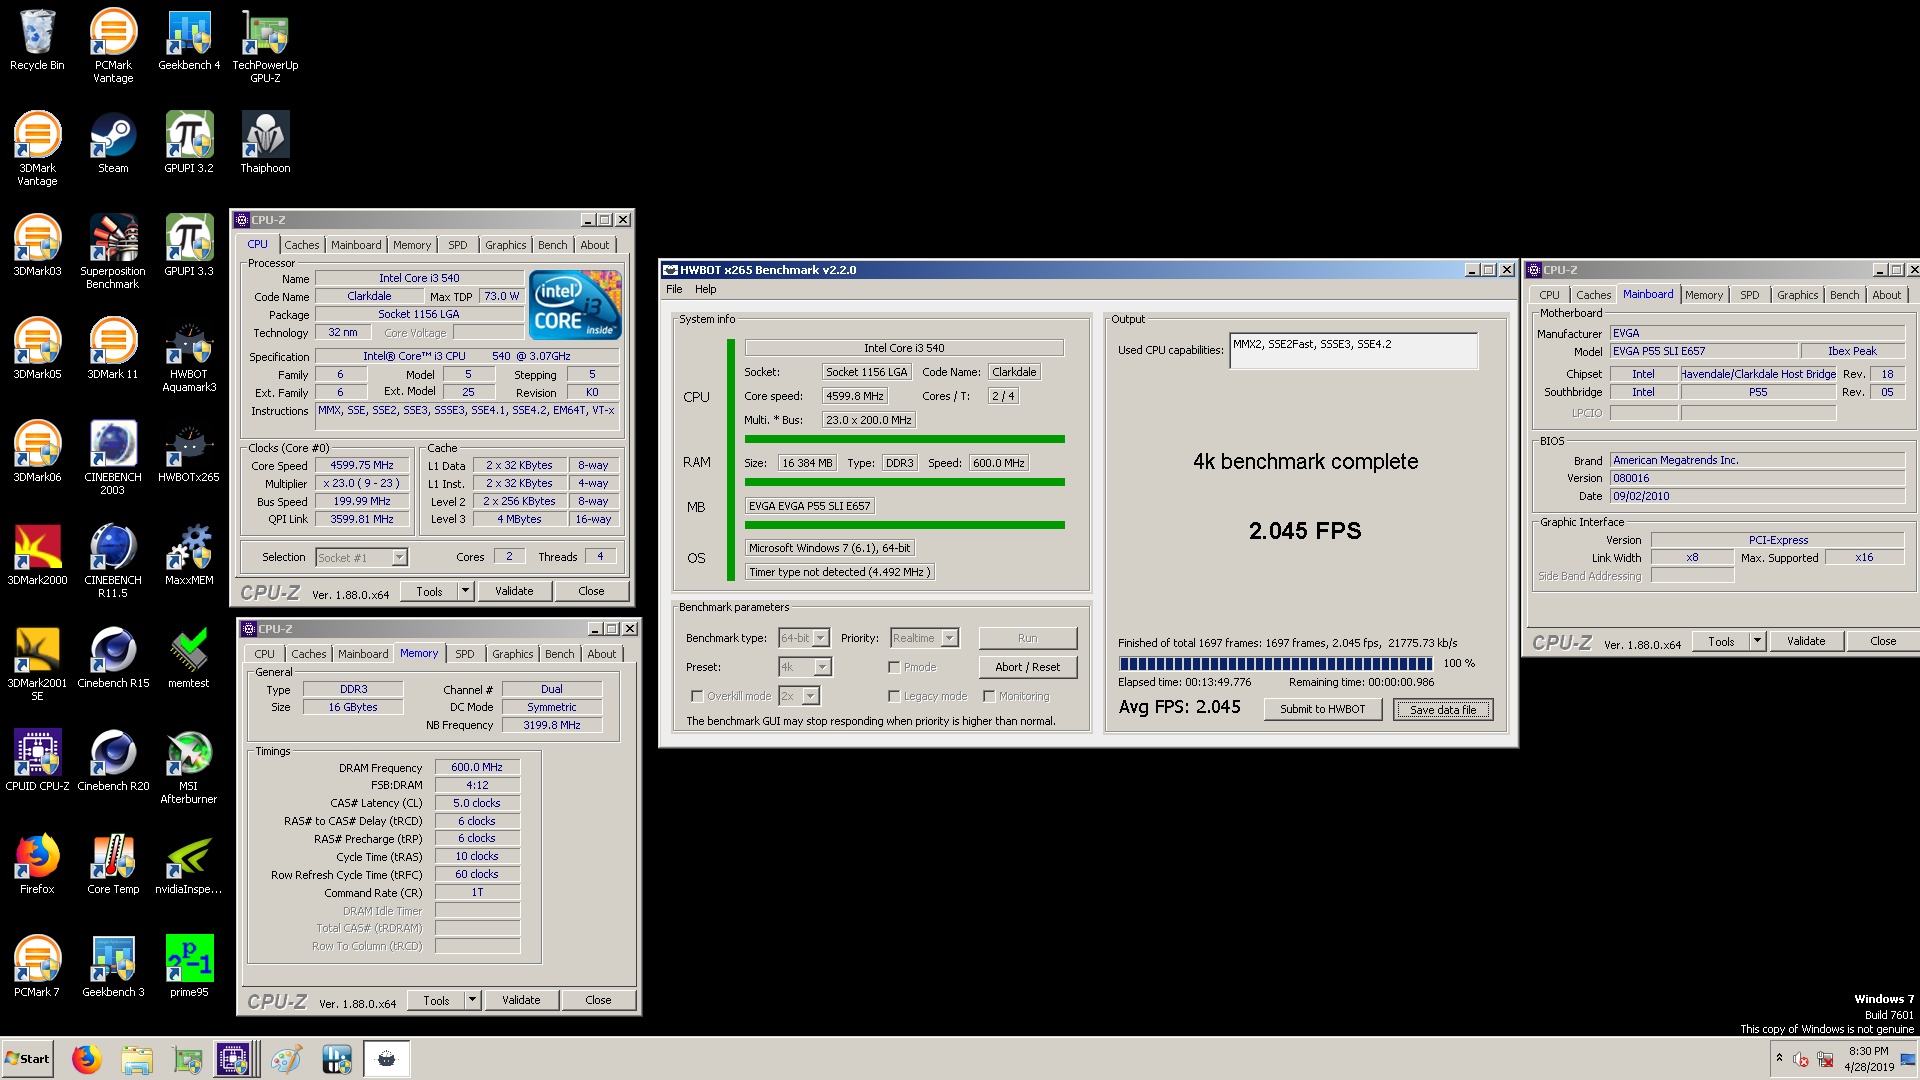Launch nvidiaInspector desktop icon
Screen dimensions: 1920x1080
(189, 864)
